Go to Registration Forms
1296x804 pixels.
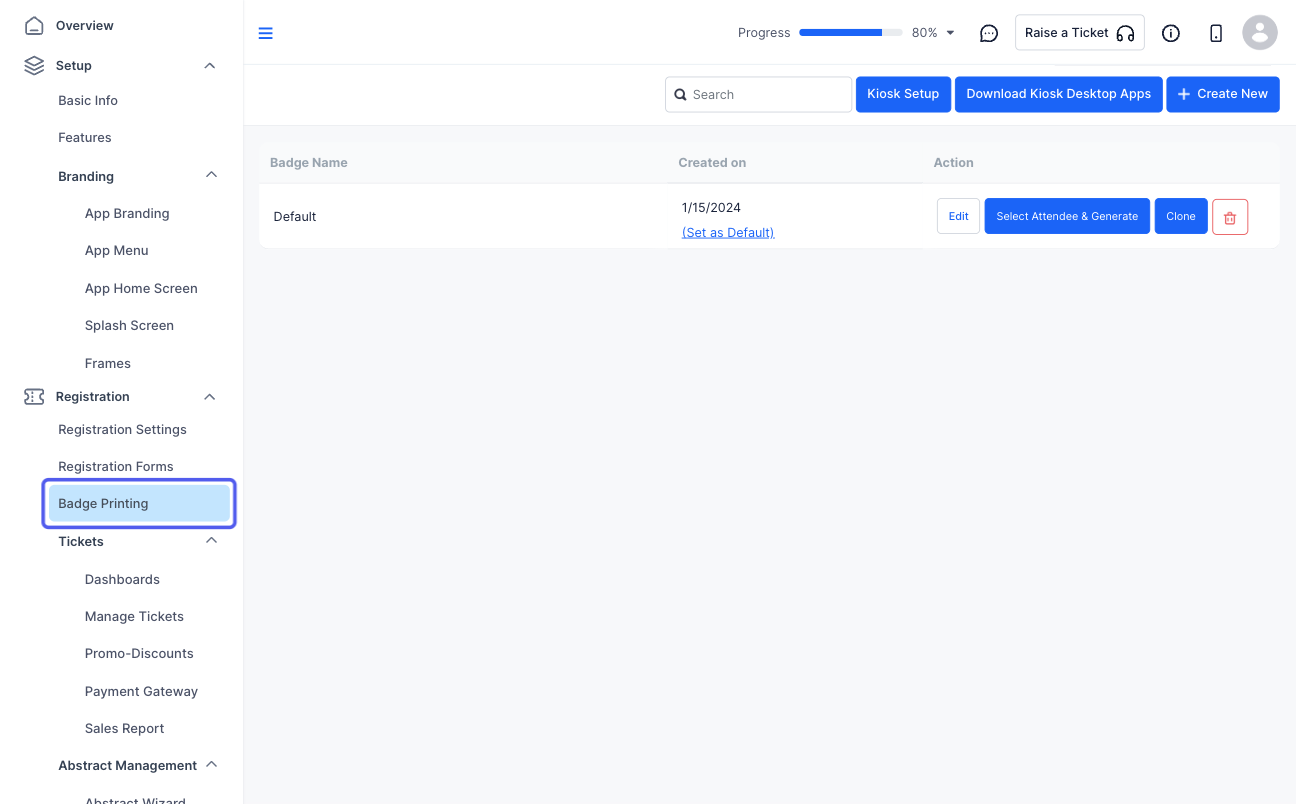(x=116, y=467)
